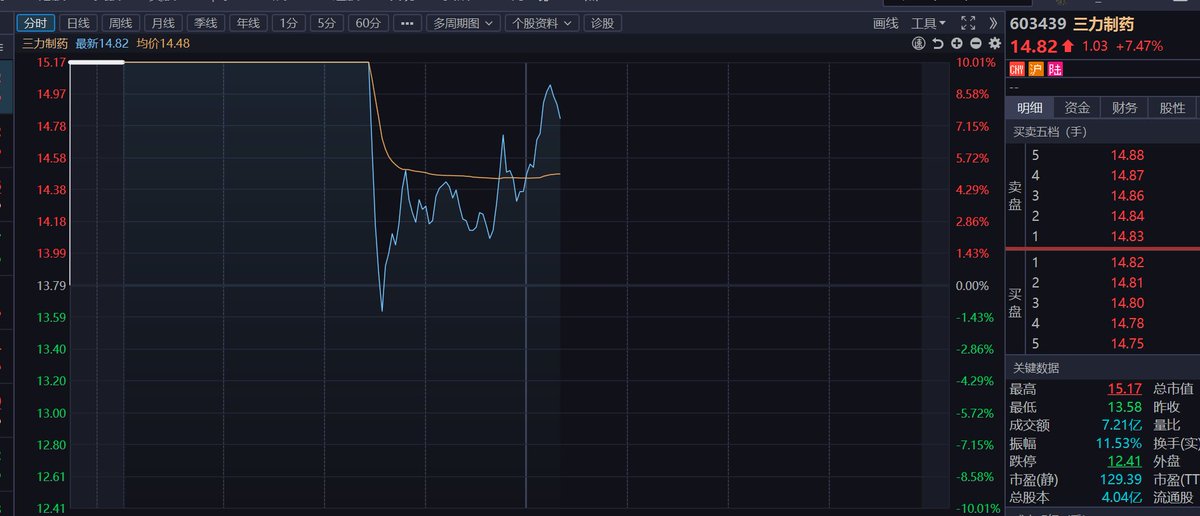Click the 市盈(静) value 129.39
Screen dimensions: 1200x516
click(x=1121, y=479)
